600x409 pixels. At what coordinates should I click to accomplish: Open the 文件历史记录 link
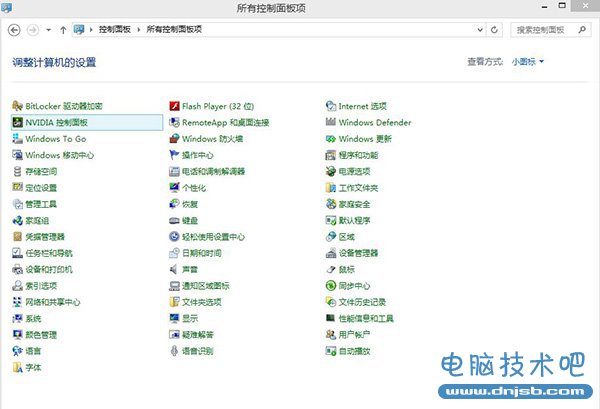coord(362,302)
